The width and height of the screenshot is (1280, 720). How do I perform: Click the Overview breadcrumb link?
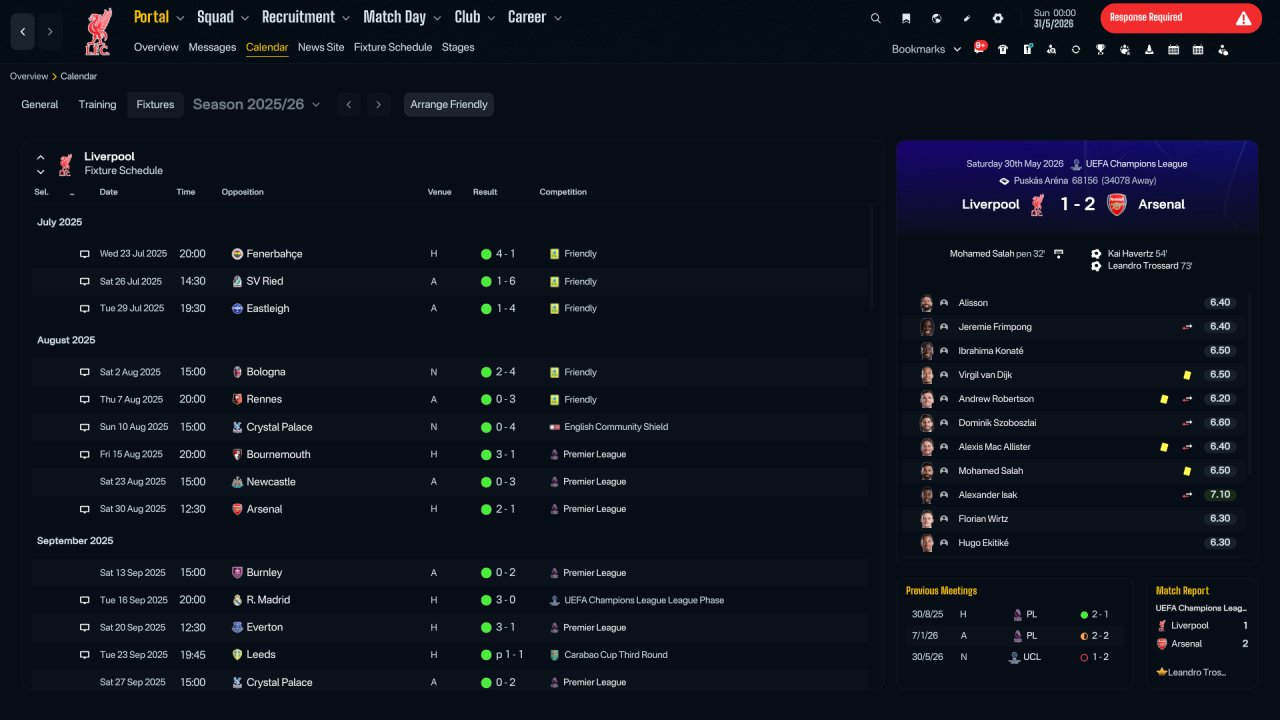[x=29, y=76]
